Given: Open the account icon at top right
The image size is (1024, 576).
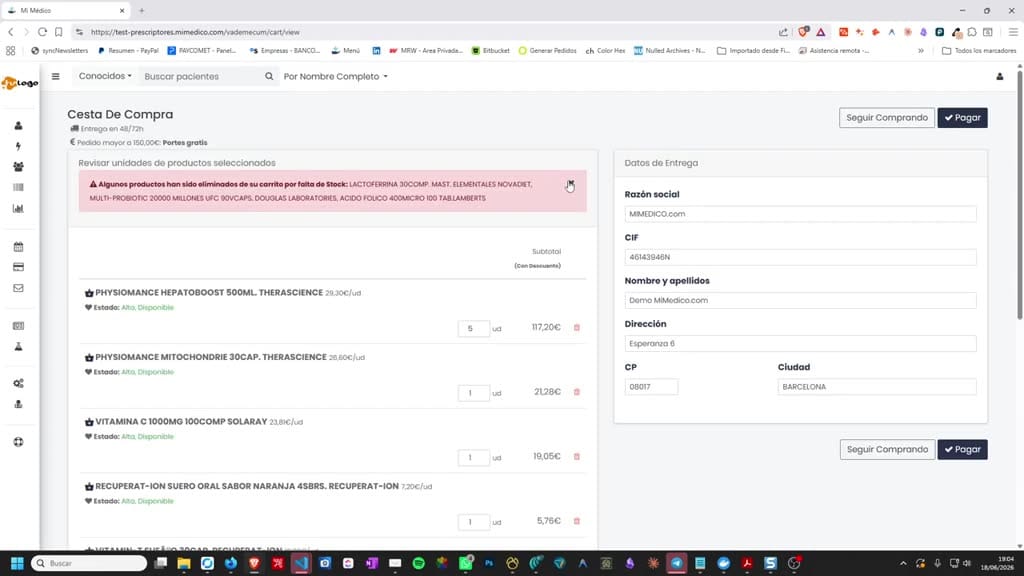Looking at the screenshot, I should 1000,76.
